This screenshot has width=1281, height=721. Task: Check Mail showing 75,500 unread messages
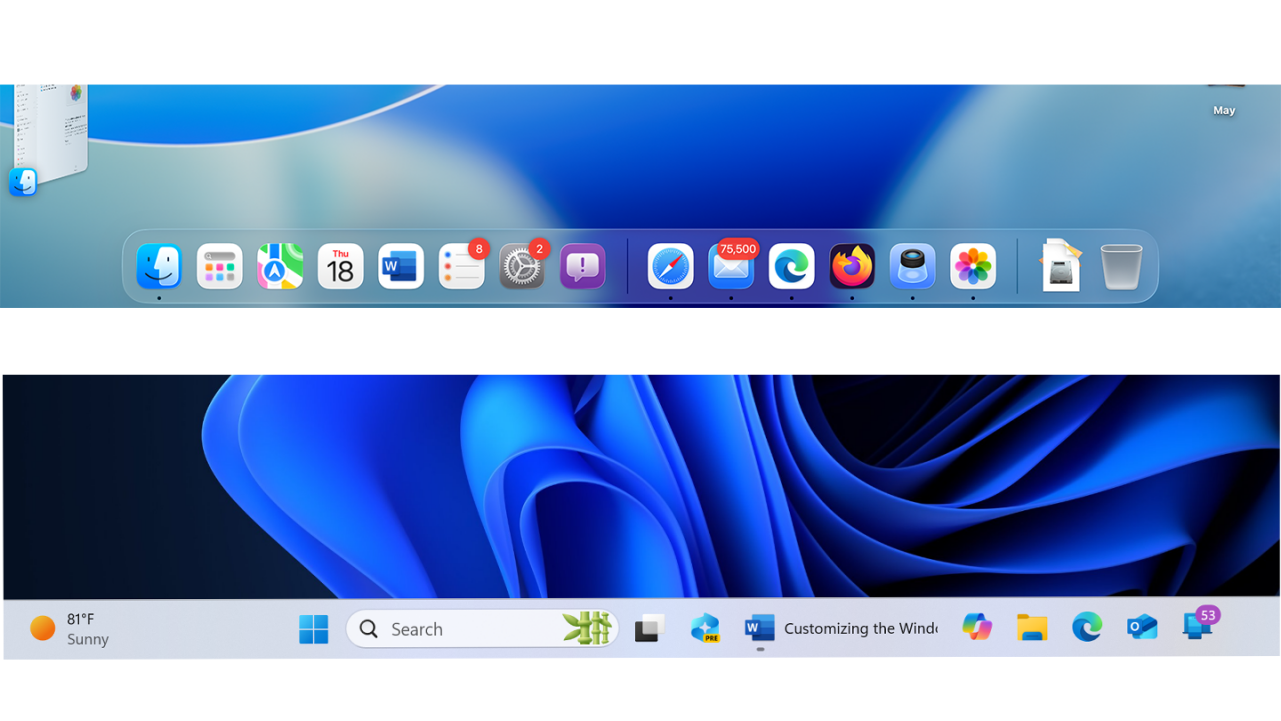click(731, 266)
